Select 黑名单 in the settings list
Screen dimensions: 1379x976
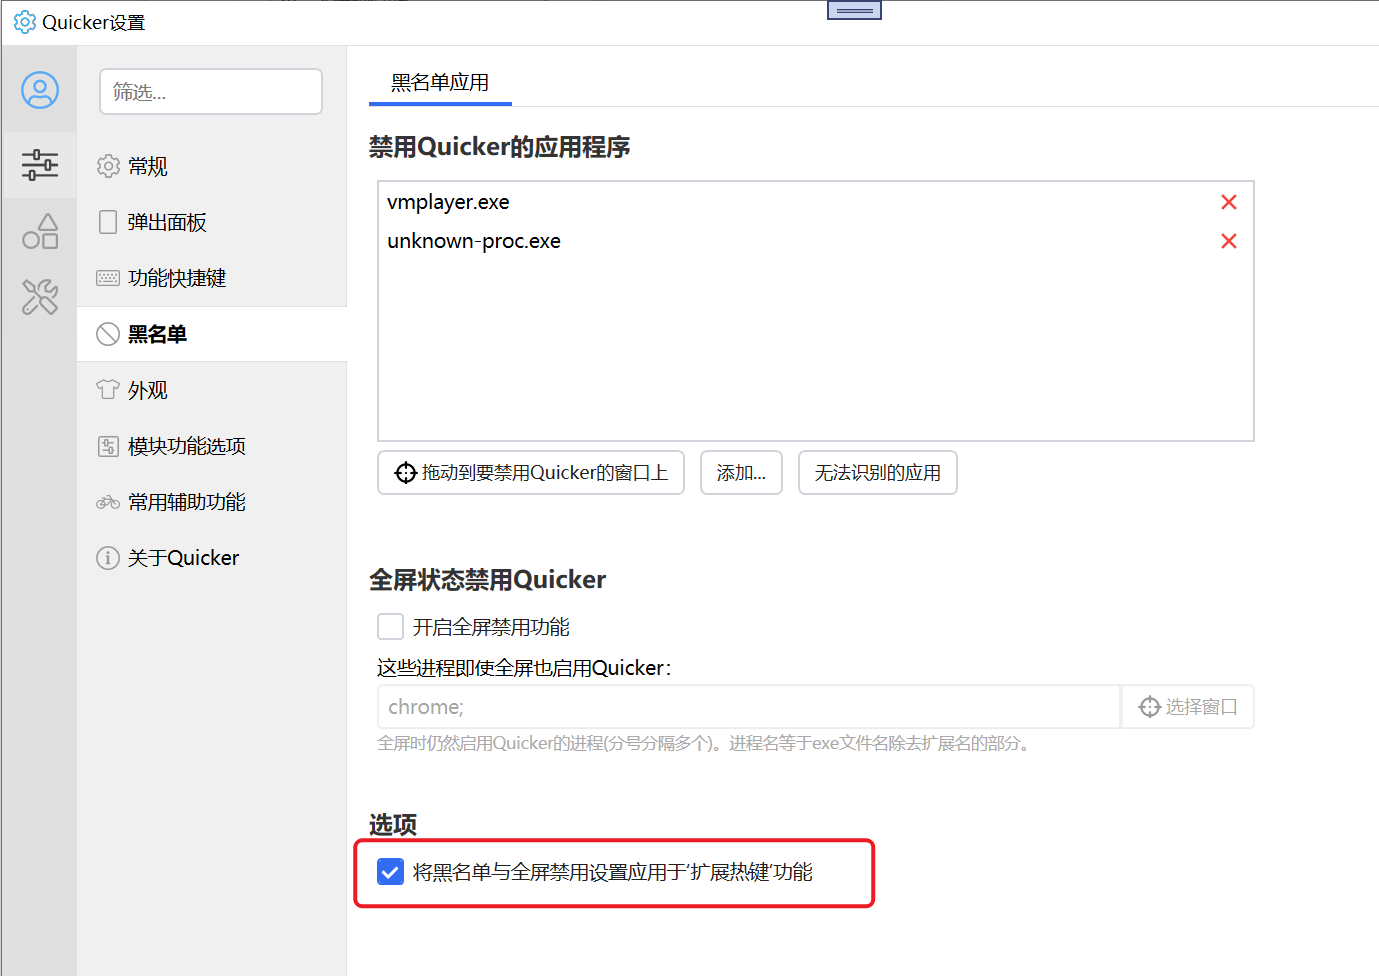(212, 334)
